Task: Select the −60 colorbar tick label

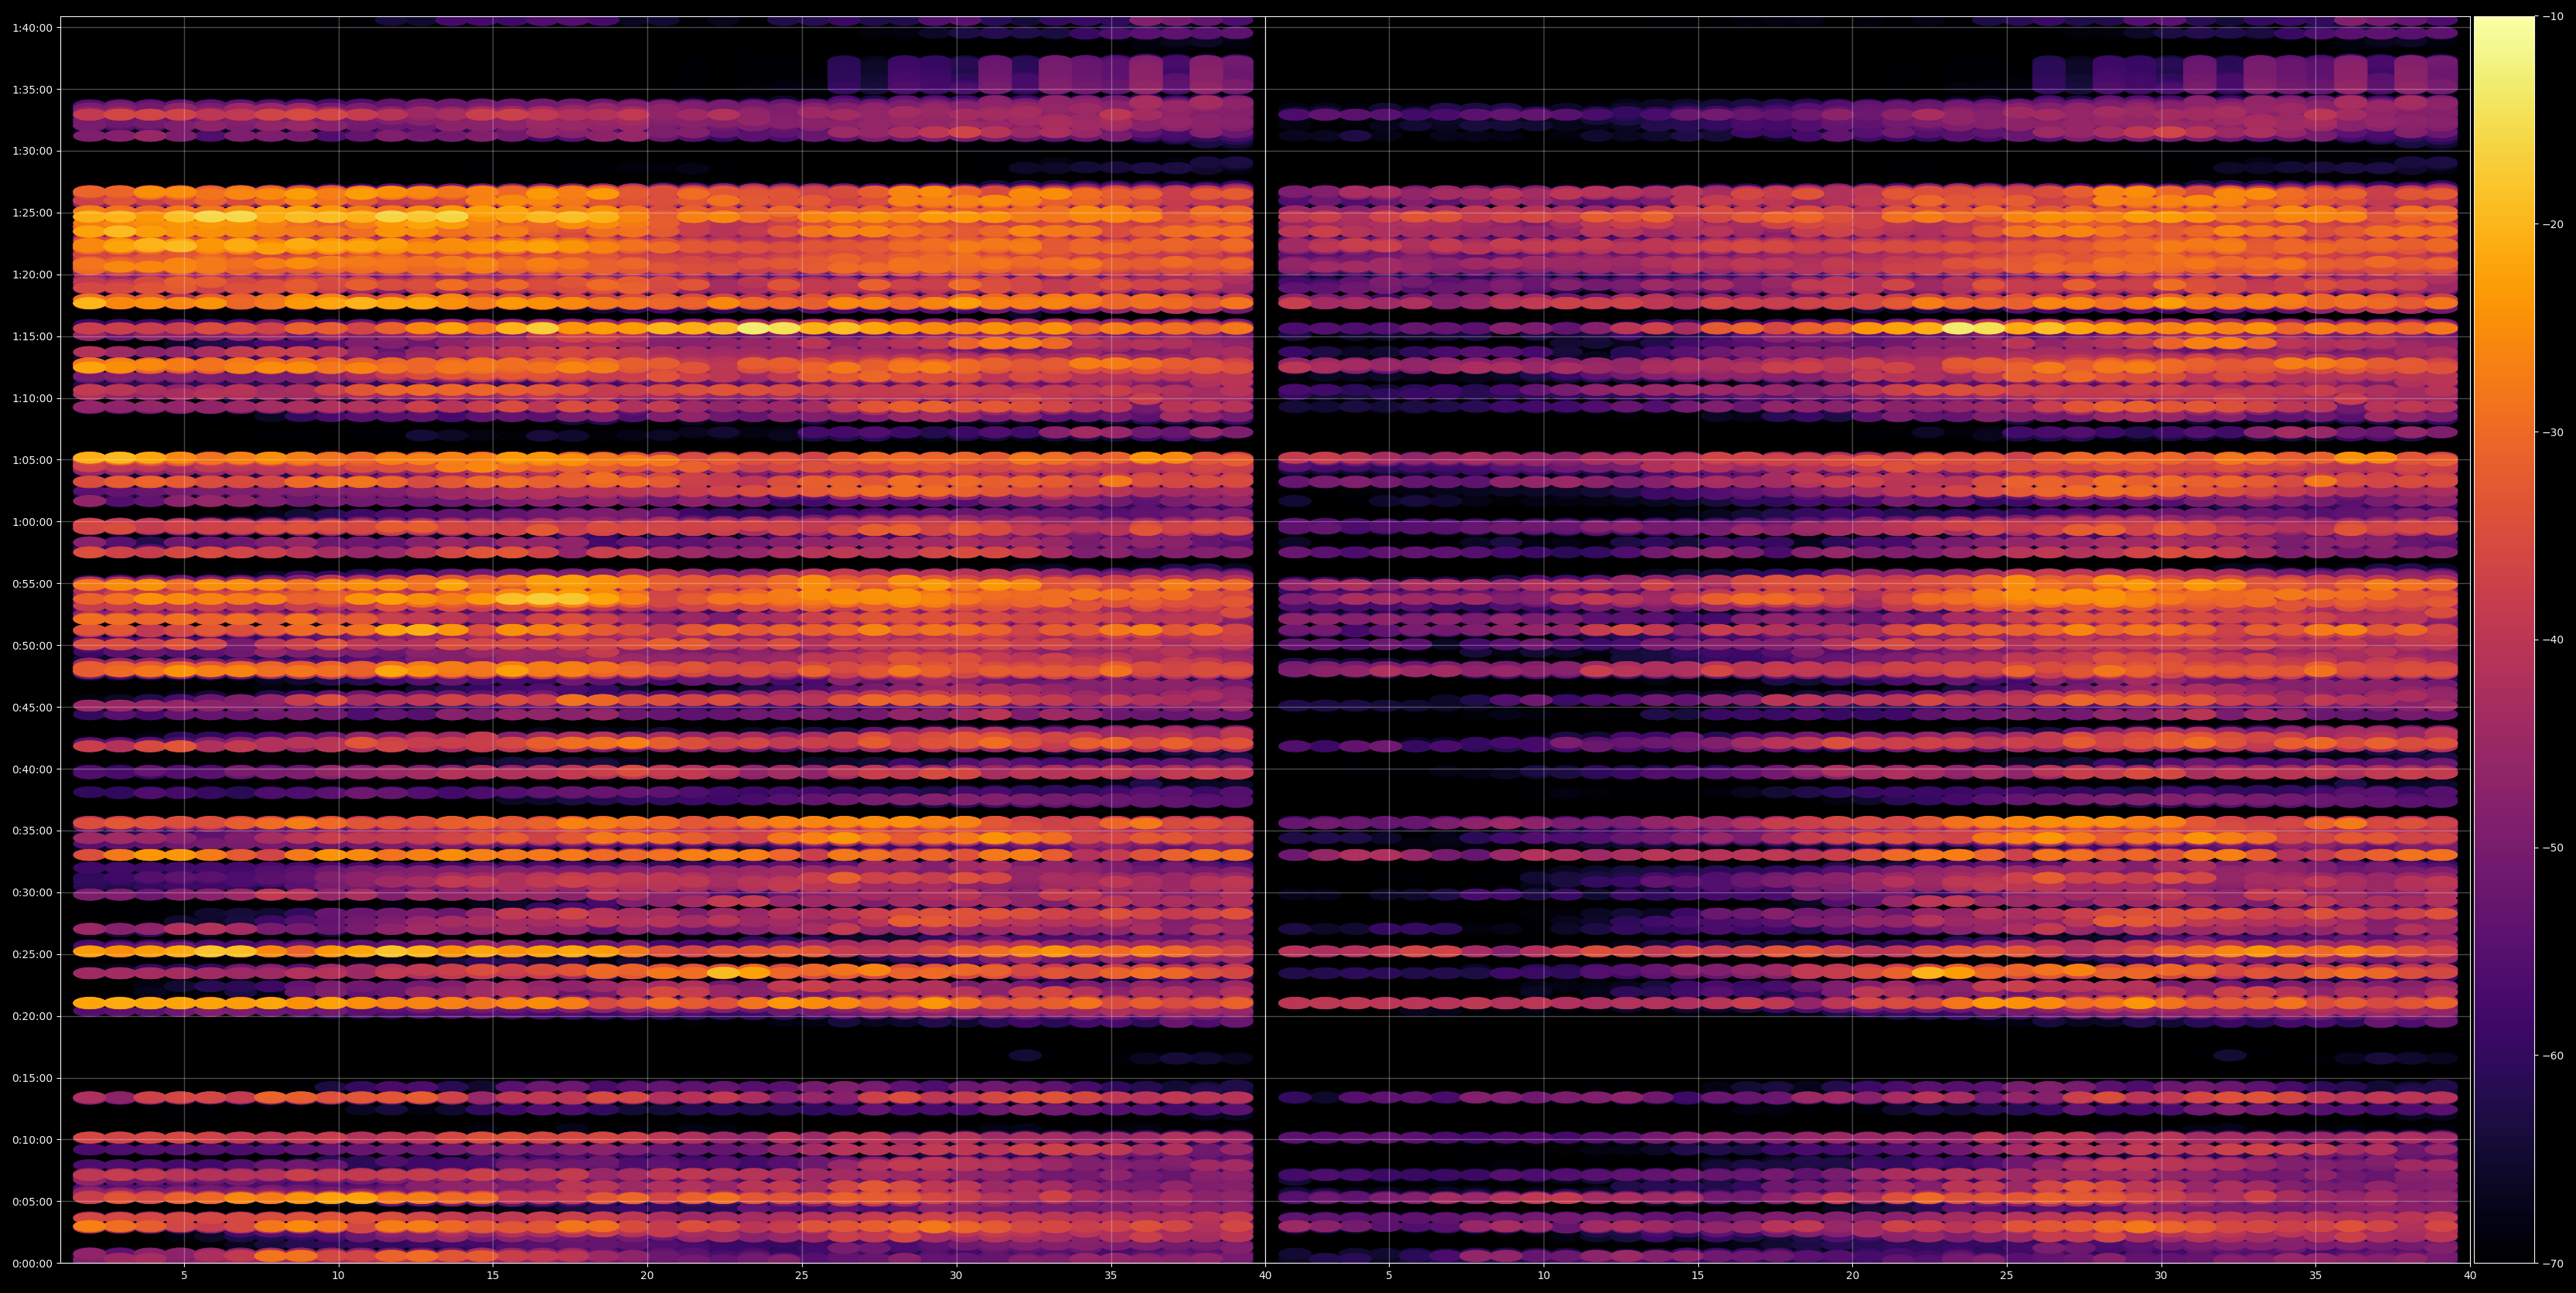Action: (x=2553, y=1056)
